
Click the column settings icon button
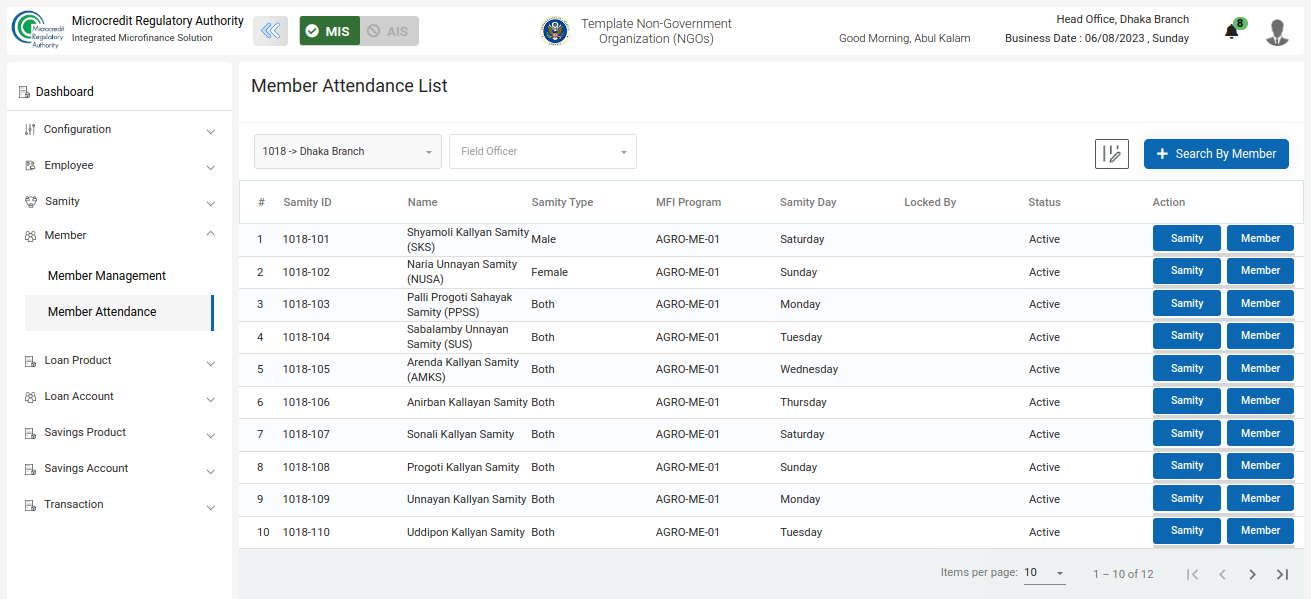pos(1112,154)
